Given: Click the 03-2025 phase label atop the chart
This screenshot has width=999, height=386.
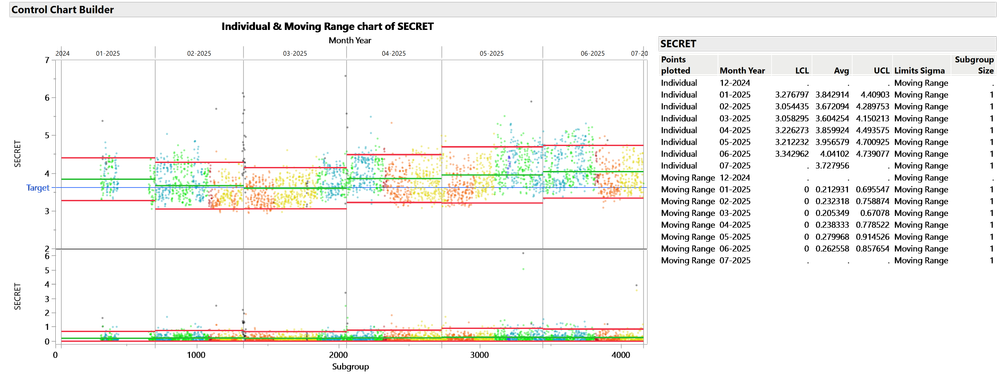Looking at the screenshot, I should point(294,54).
